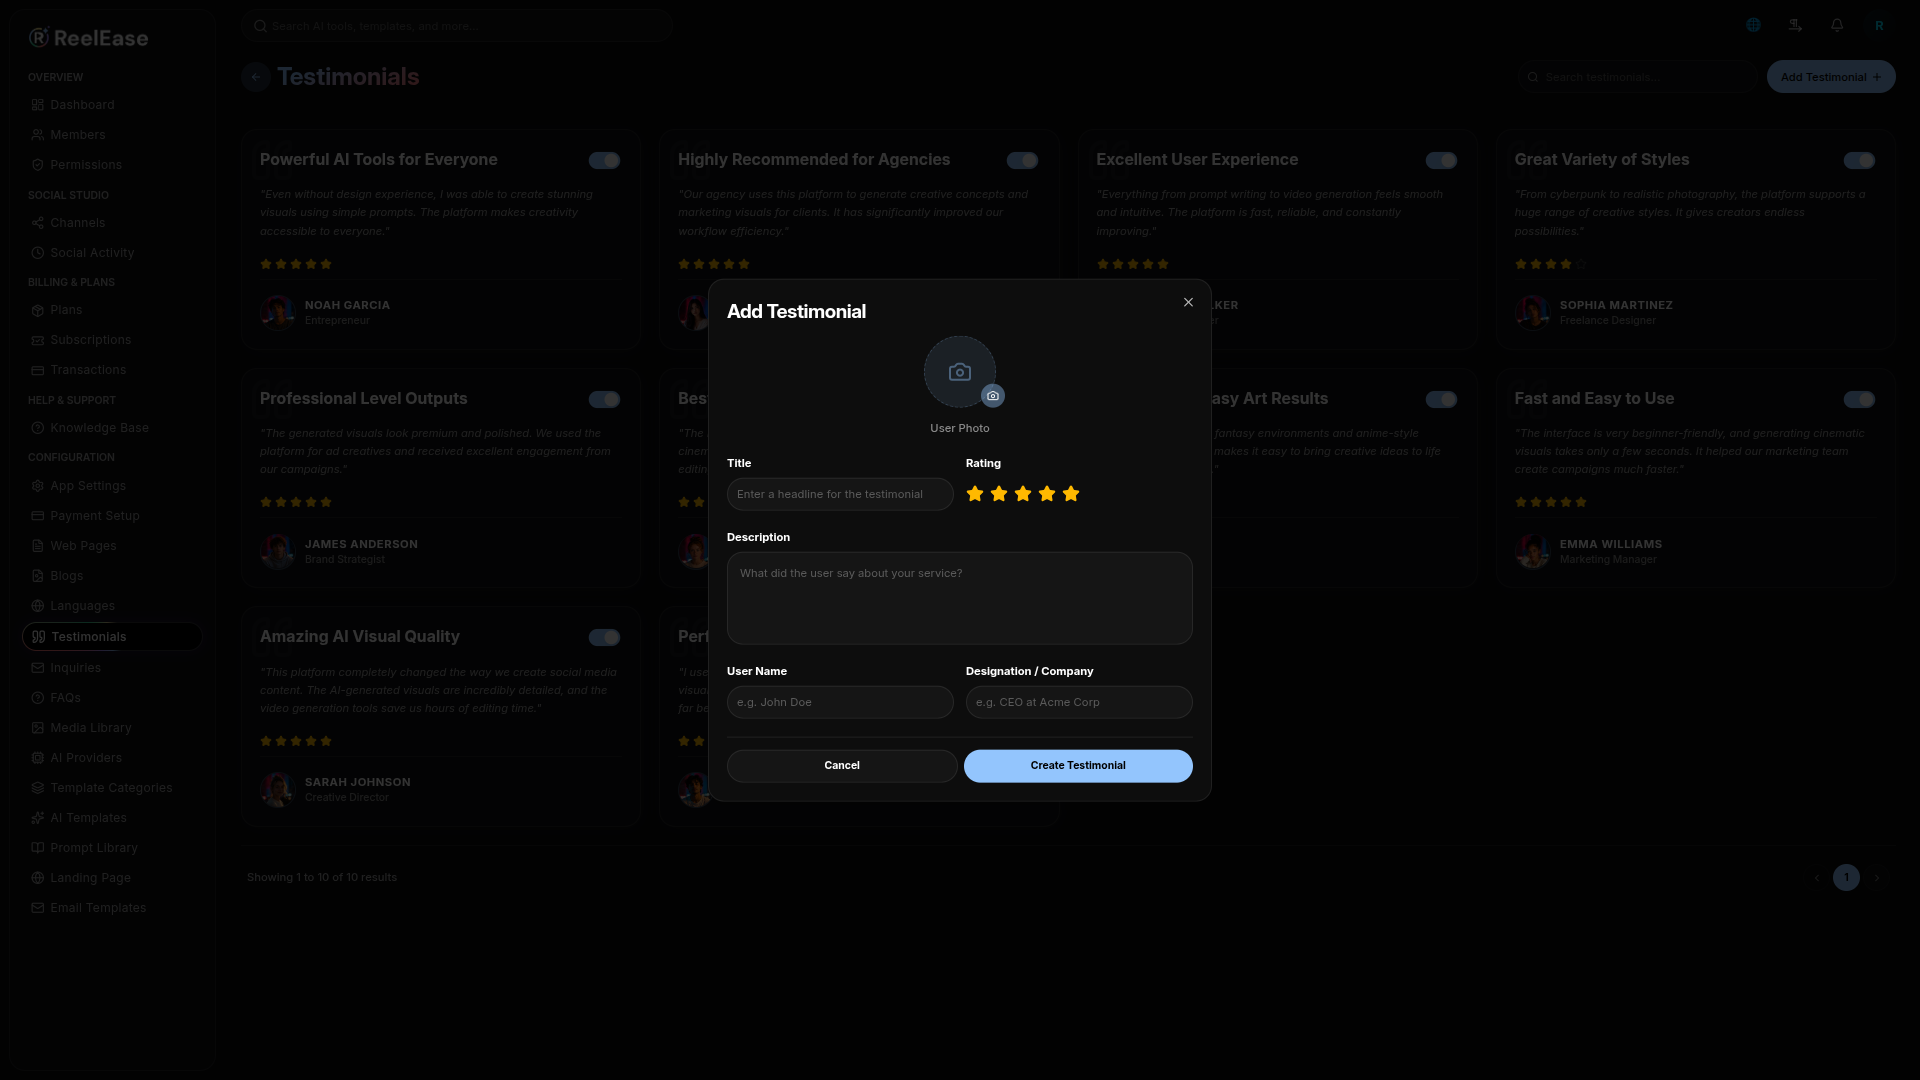1920x1080 pixels.
Task: Toggle Excellent User Experience switch
Action: pos(1441,160)
